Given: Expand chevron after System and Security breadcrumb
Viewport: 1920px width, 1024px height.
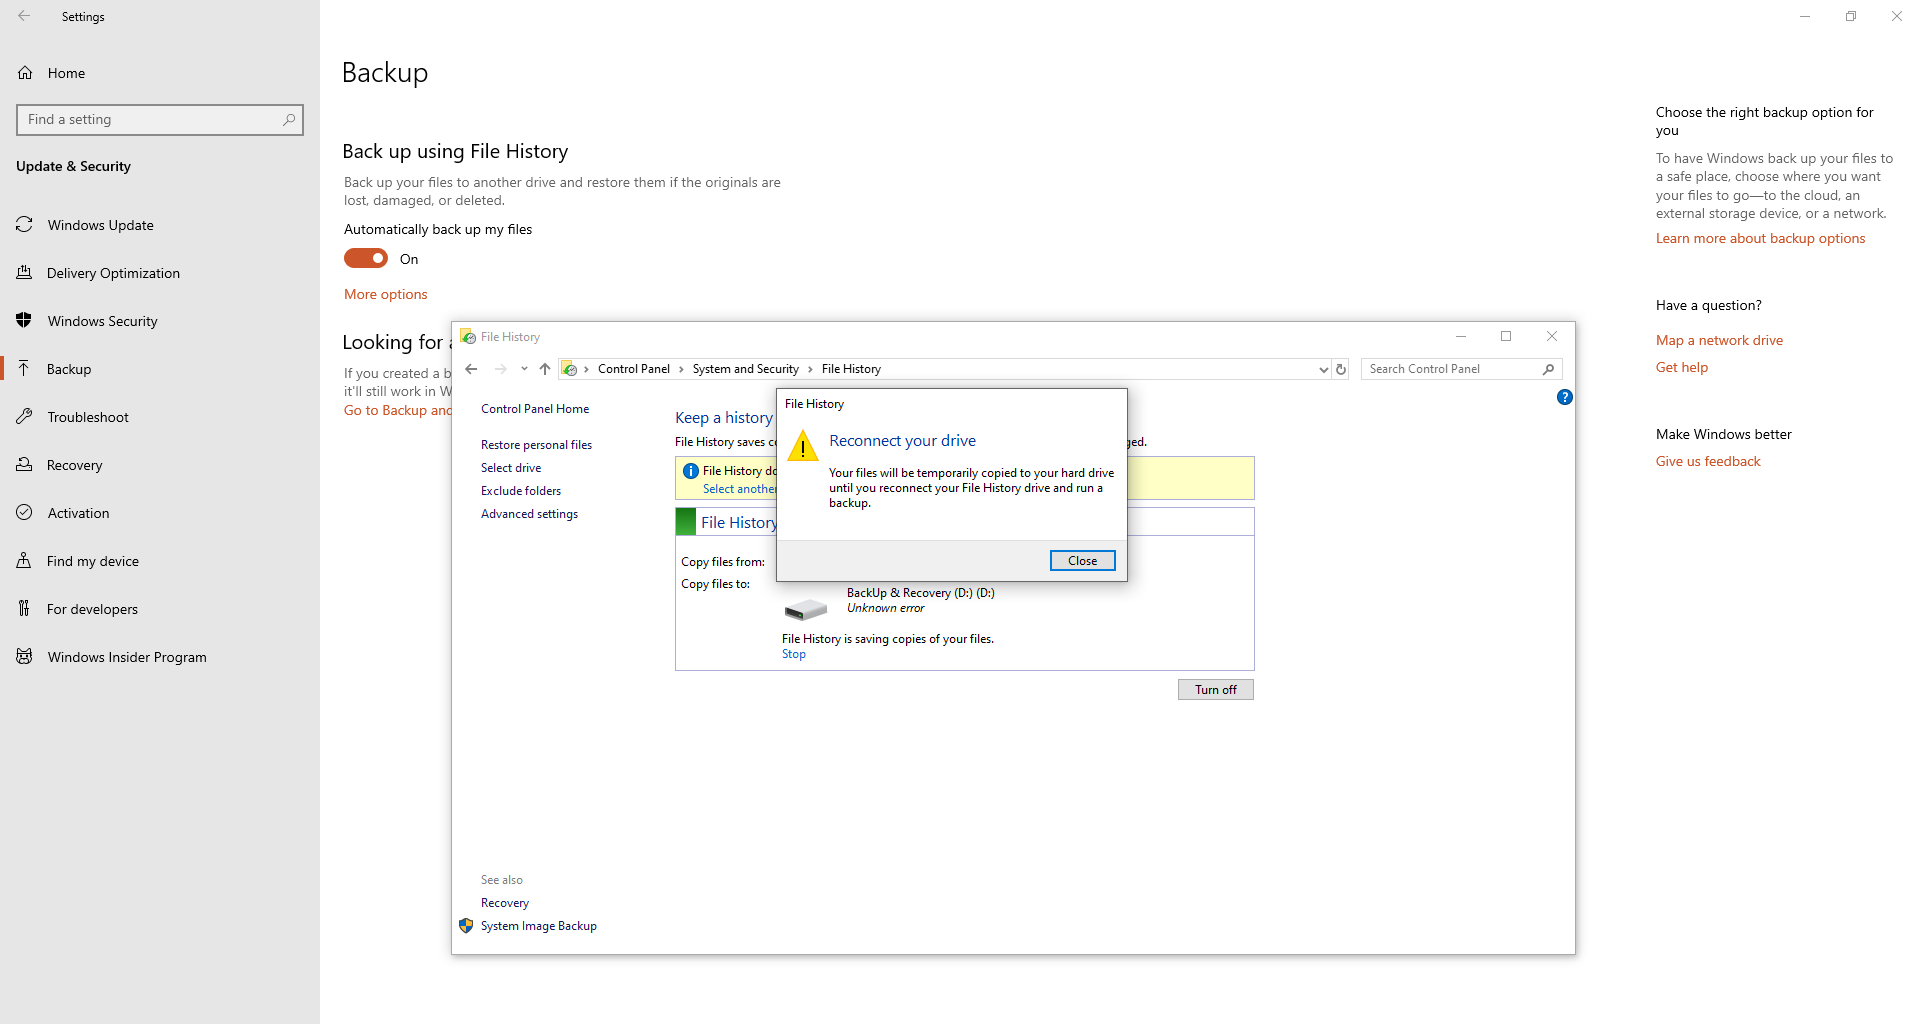Looking at the screenshot, I should [x=810, y=369].
